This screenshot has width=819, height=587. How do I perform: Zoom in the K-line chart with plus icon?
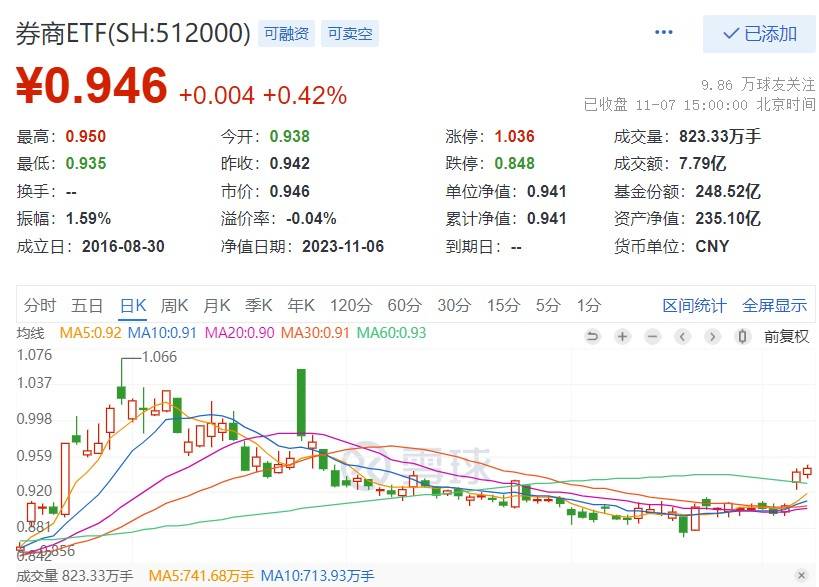[622, 336]
